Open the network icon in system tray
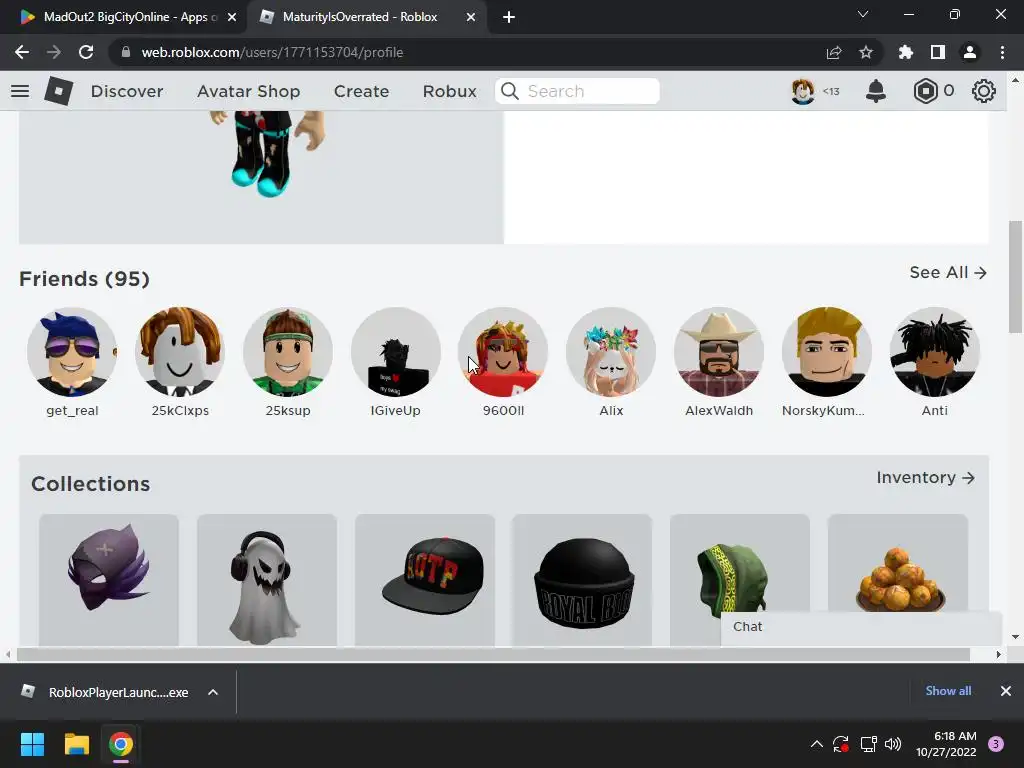Screen dimensions: 1024x768 coord(868,744)
